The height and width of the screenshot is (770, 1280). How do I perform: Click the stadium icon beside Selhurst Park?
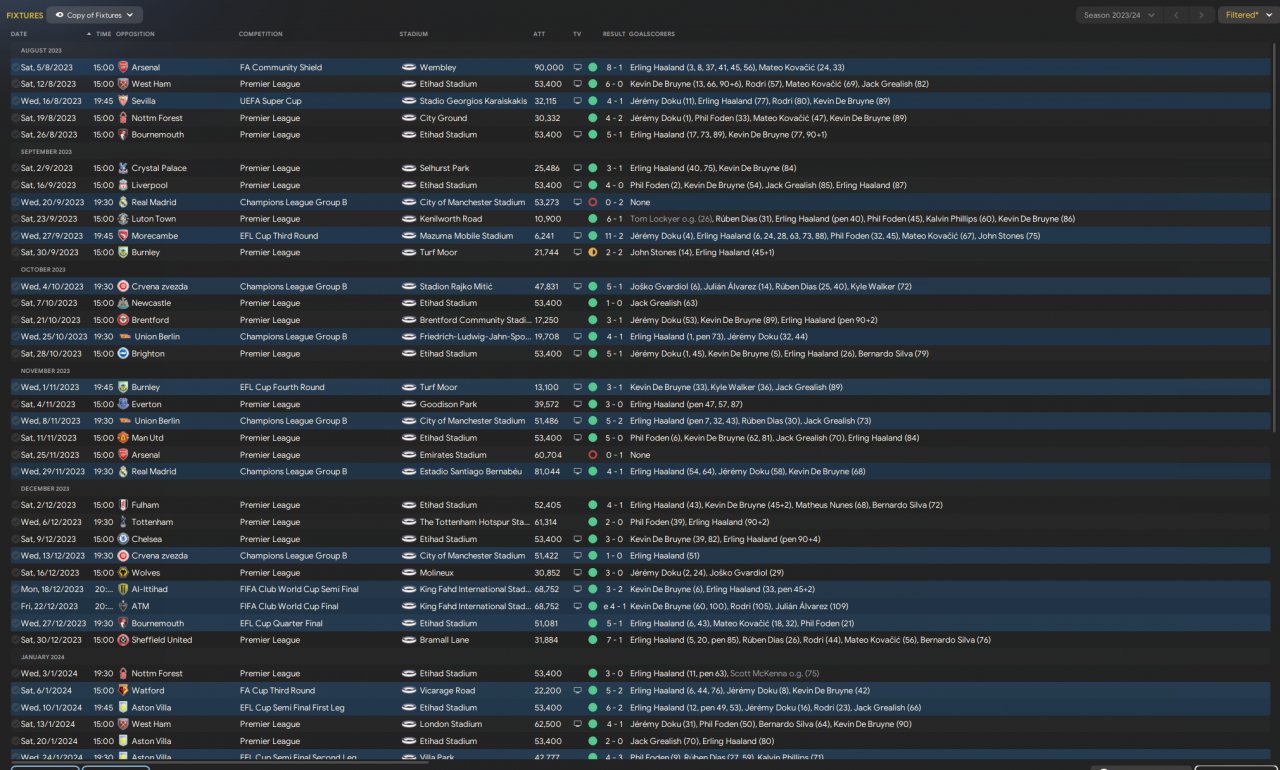(x=408, y=168)
